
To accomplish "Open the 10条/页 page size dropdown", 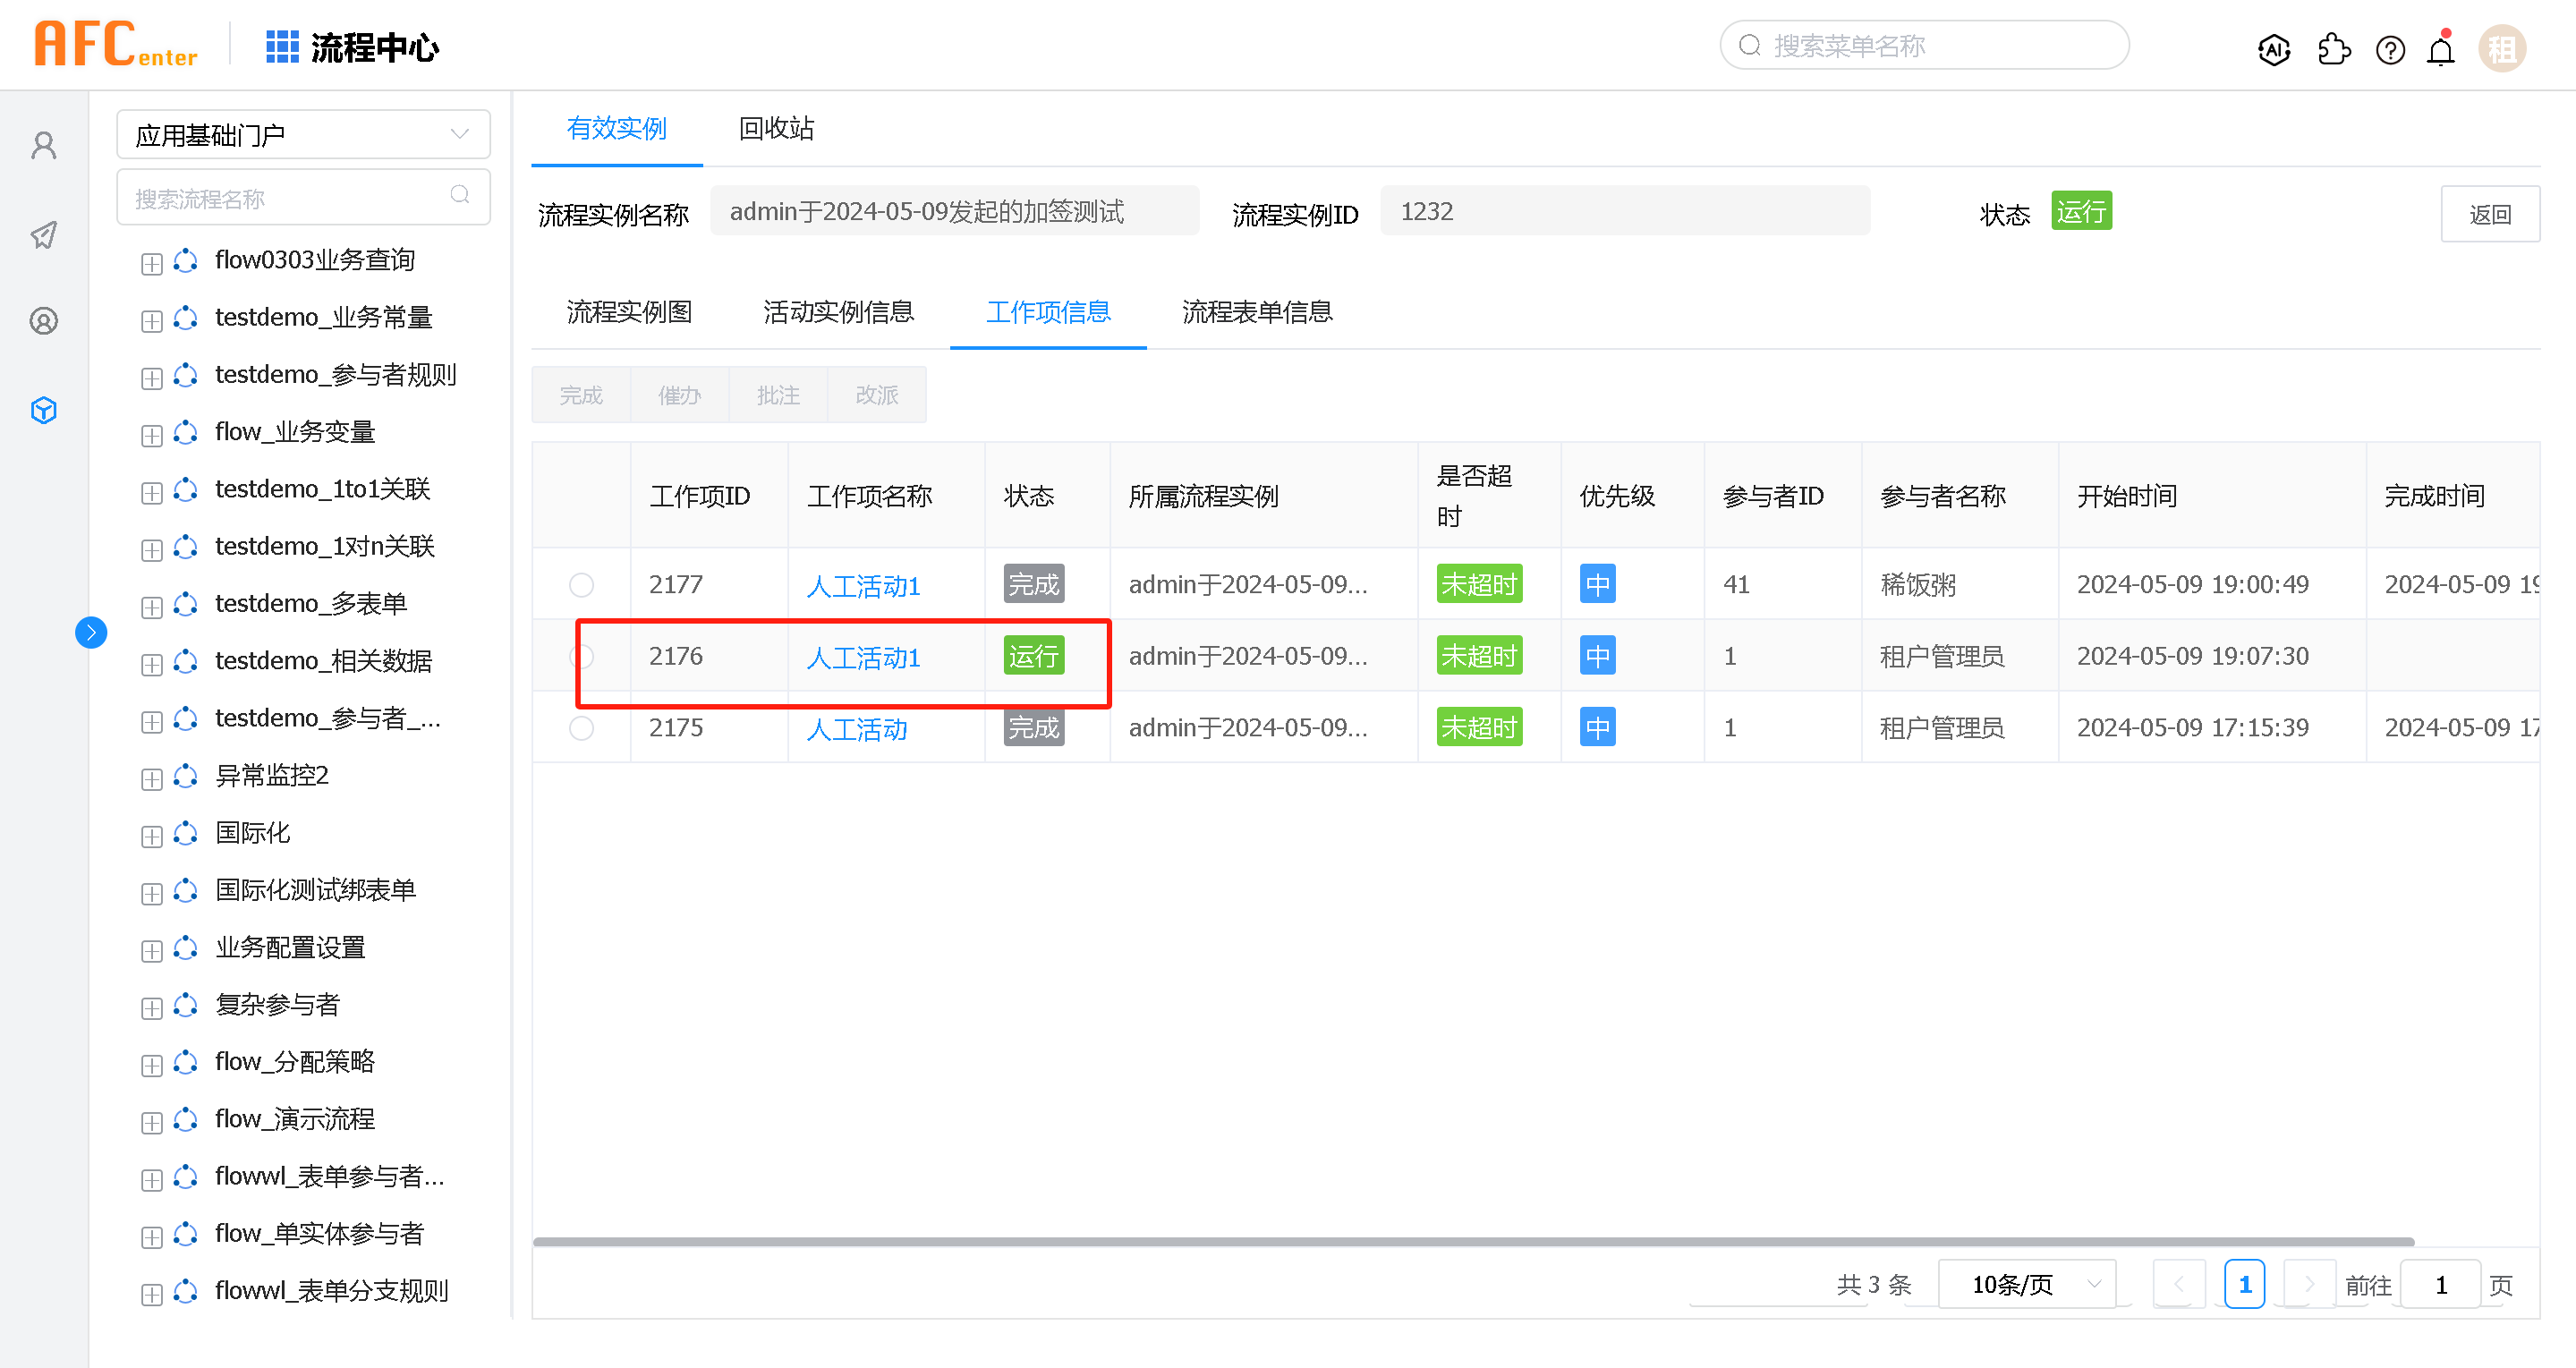I will pos(2027,1284).
